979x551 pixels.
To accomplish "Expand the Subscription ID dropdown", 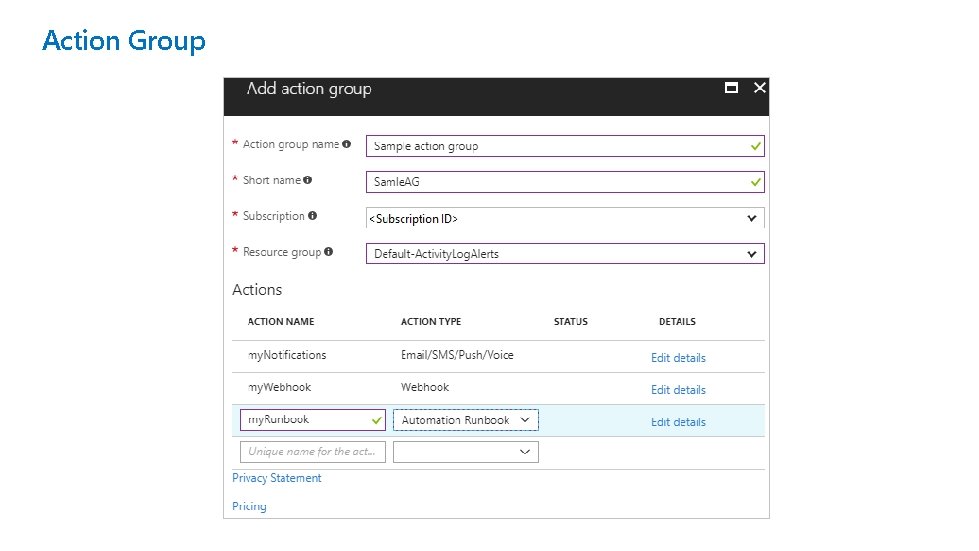I will pos(752,218).
